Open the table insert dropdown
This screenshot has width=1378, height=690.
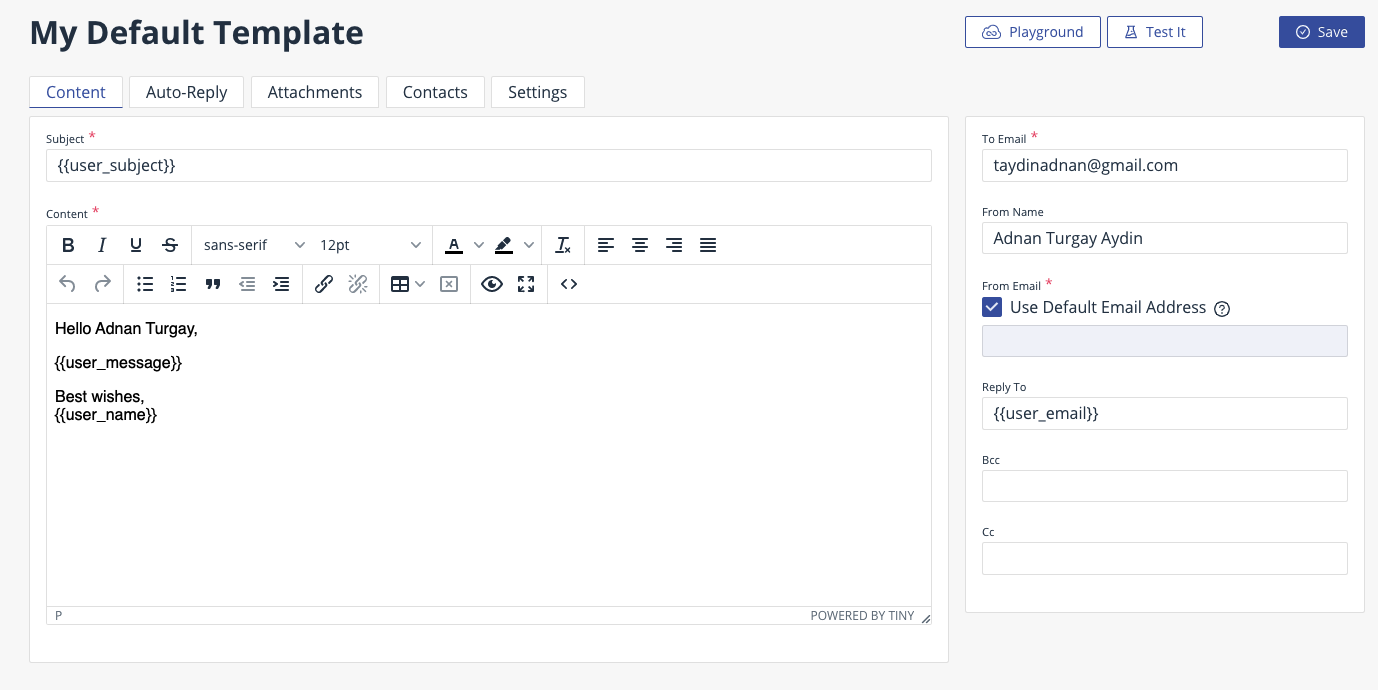(x=420, y=284)
